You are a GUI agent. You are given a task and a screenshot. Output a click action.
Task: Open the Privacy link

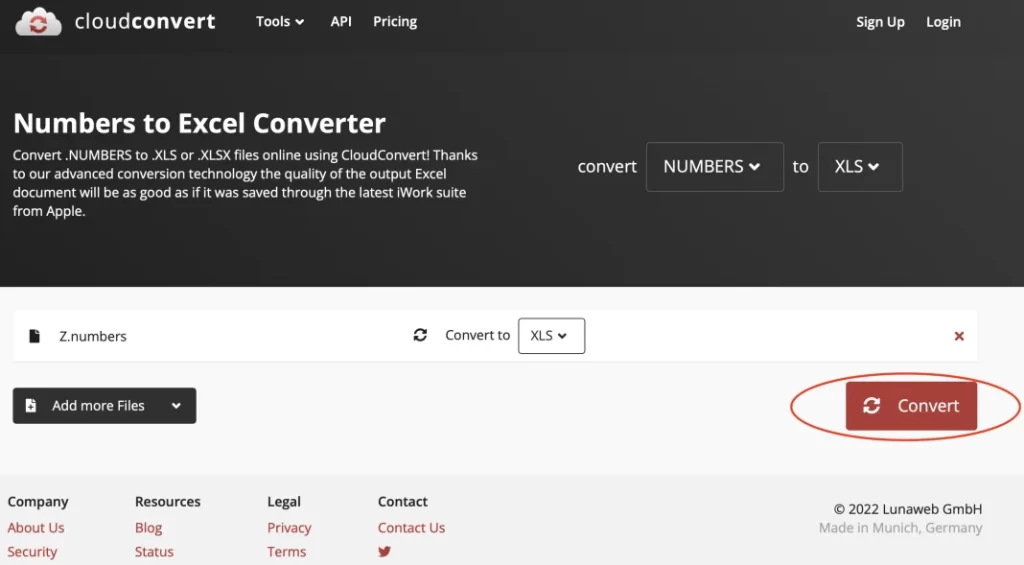click(x=289, y=528)
